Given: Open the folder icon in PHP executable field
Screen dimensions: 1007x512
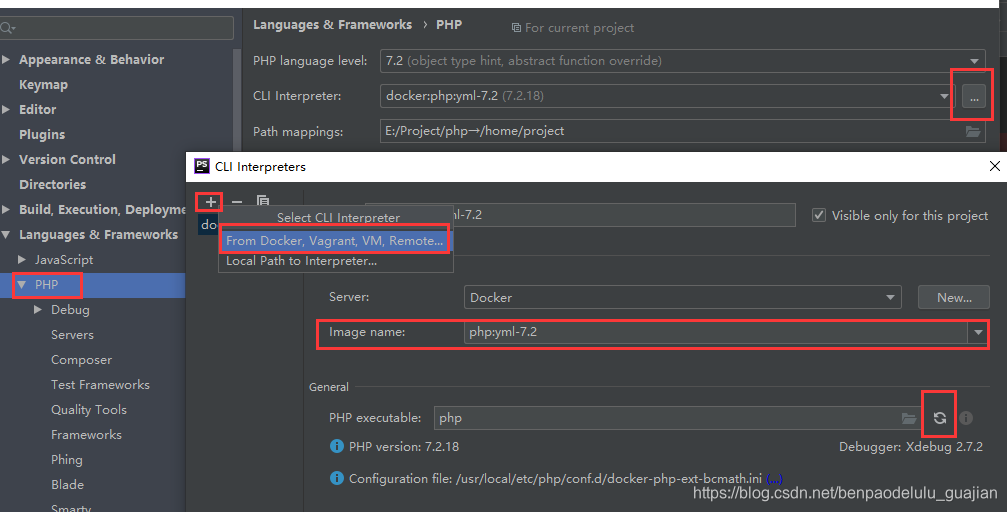Looking at the screenshot, I should coord(909,418).
